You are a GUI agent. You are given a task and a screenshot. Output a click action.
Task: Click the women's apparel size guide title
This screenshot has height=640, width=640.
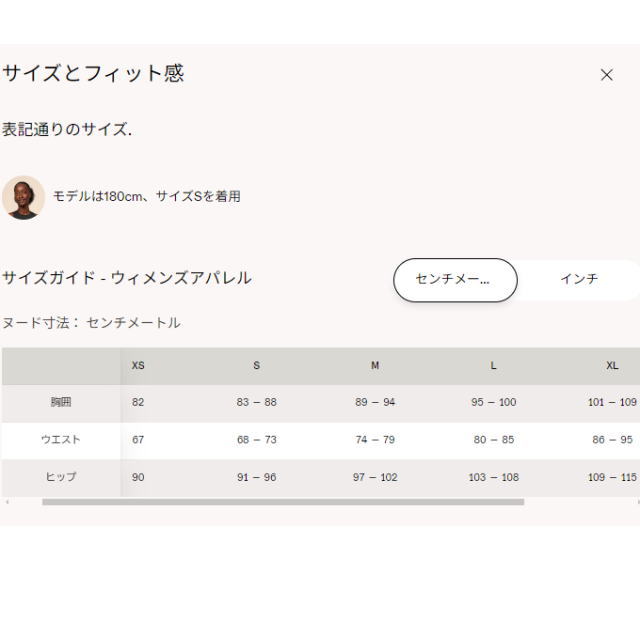point(126,278)
